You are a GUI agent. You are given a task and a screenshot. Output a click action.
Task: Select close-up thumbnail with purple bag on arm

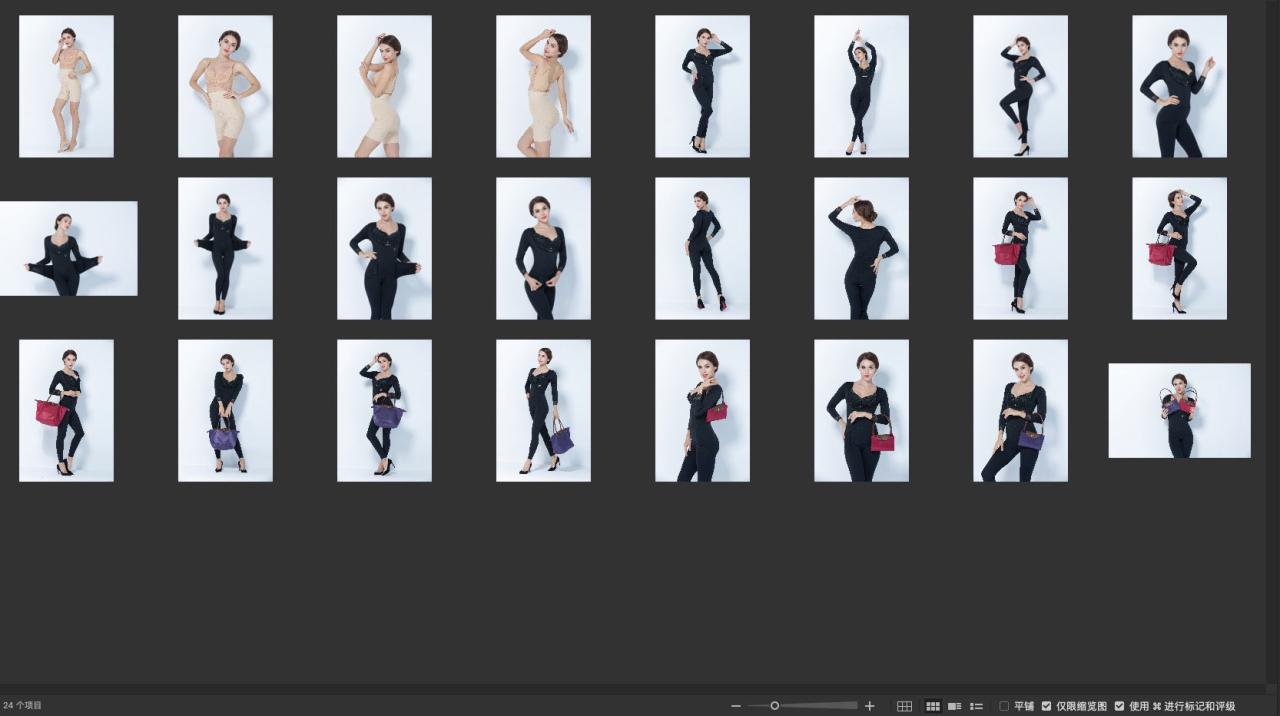click(1020, 411)
